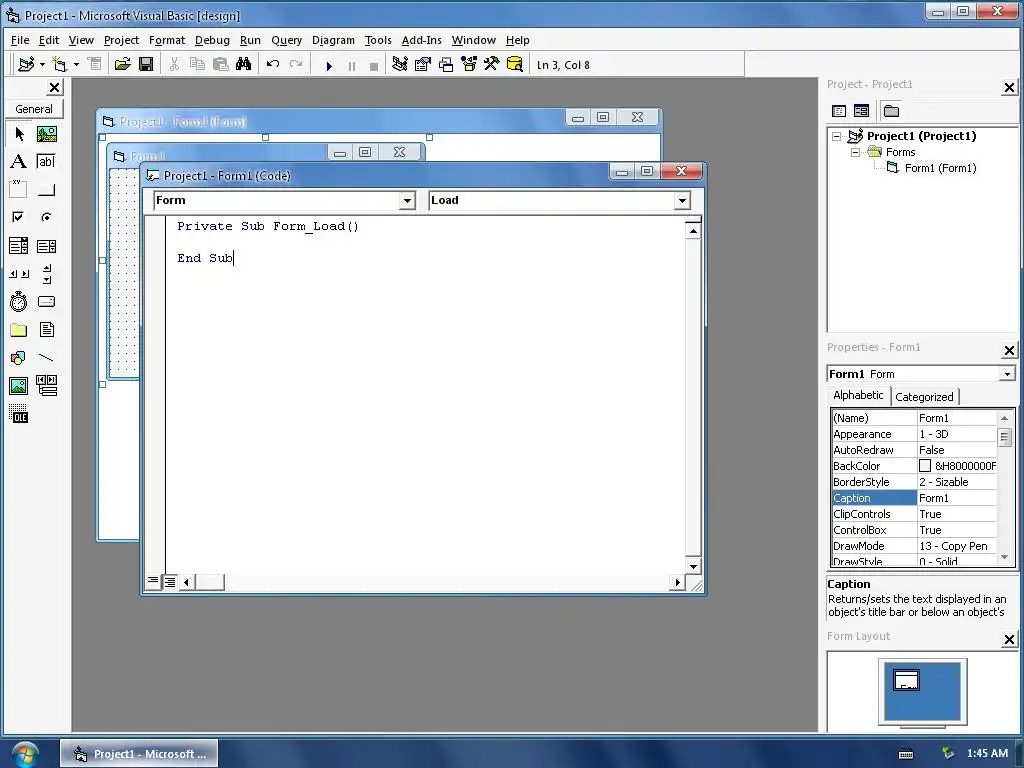Open the Form1 object dropdown in Properties
Screen dimensions: 1024x768
pos(1007,374)
